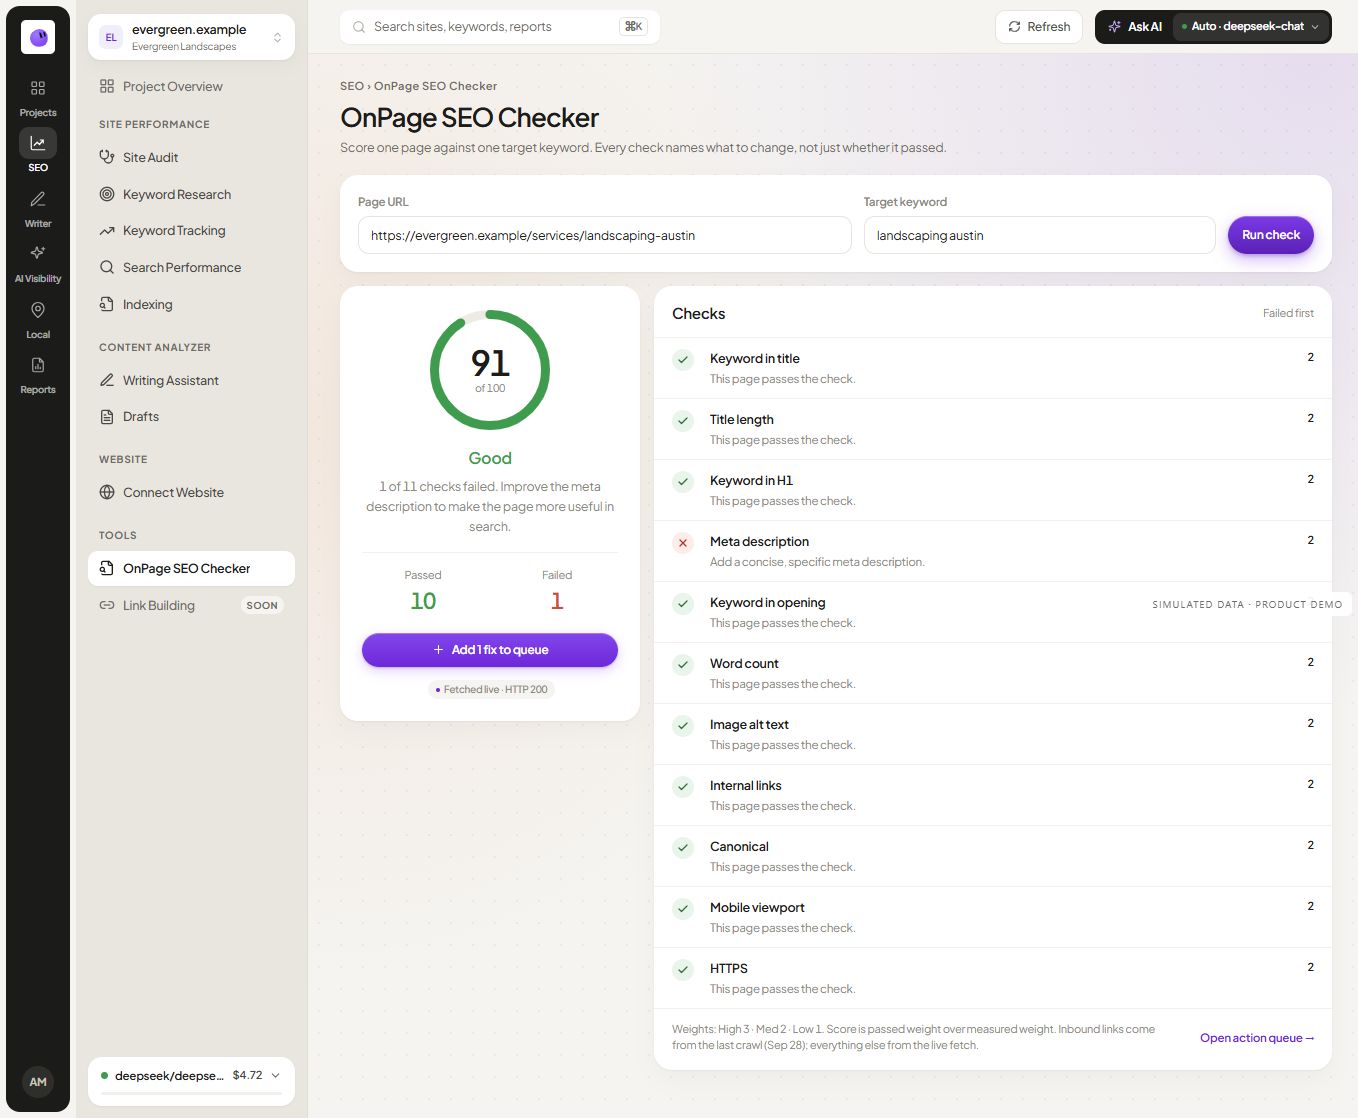Image resolution: width=1358 pixels, height=1118 pixels.
Task: Click the SOON badge beside Link Building
Action: click(x=262, y=605)
